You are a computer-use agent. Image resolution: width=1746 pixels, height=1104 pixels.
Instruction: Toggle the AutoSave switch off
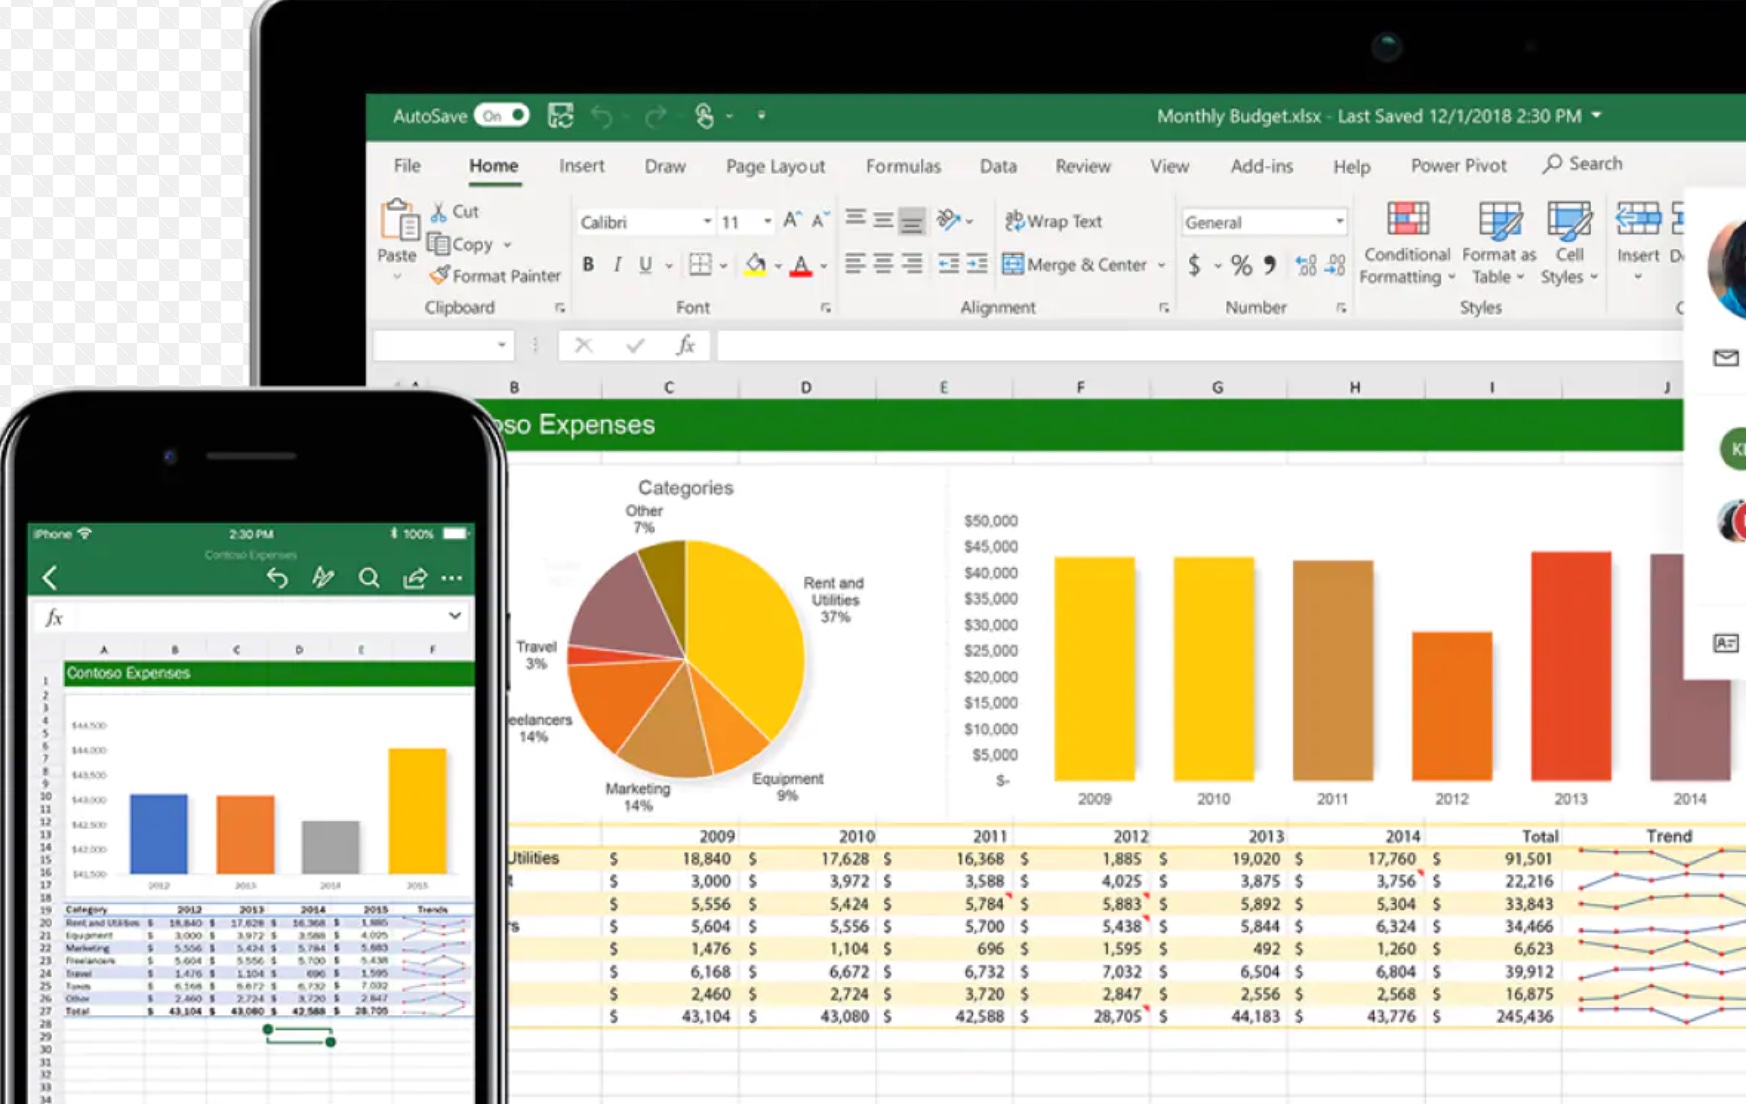[501, 116]
